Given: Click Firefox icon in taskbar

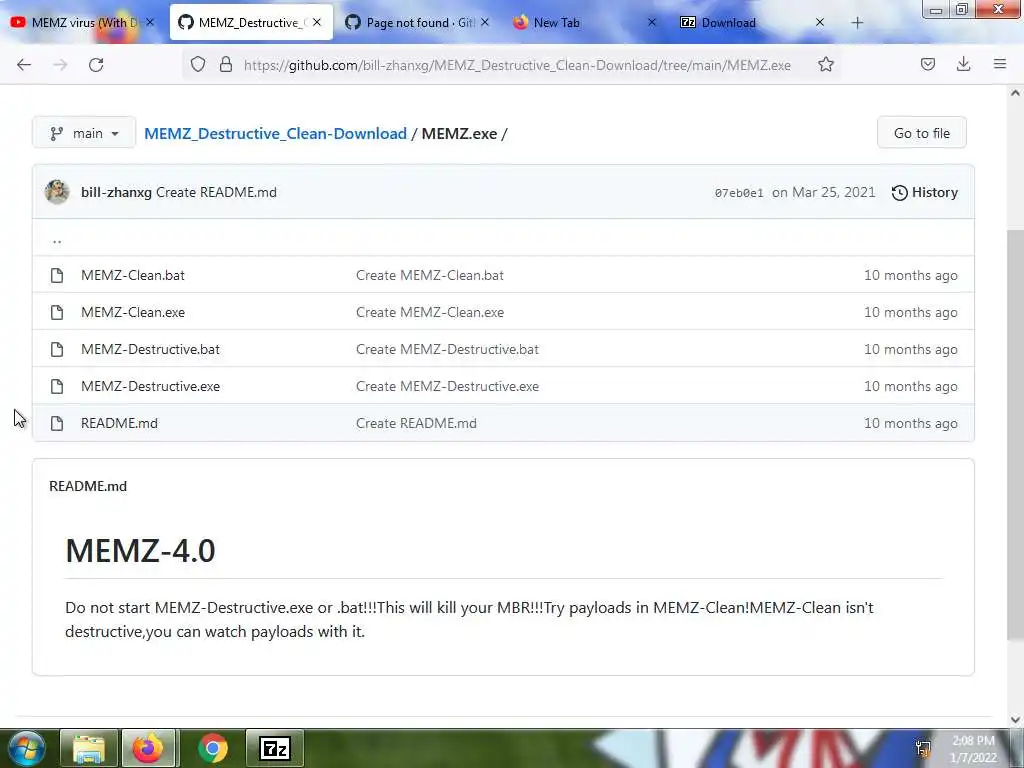Looking at the screenshot, I should pos(148,748).
